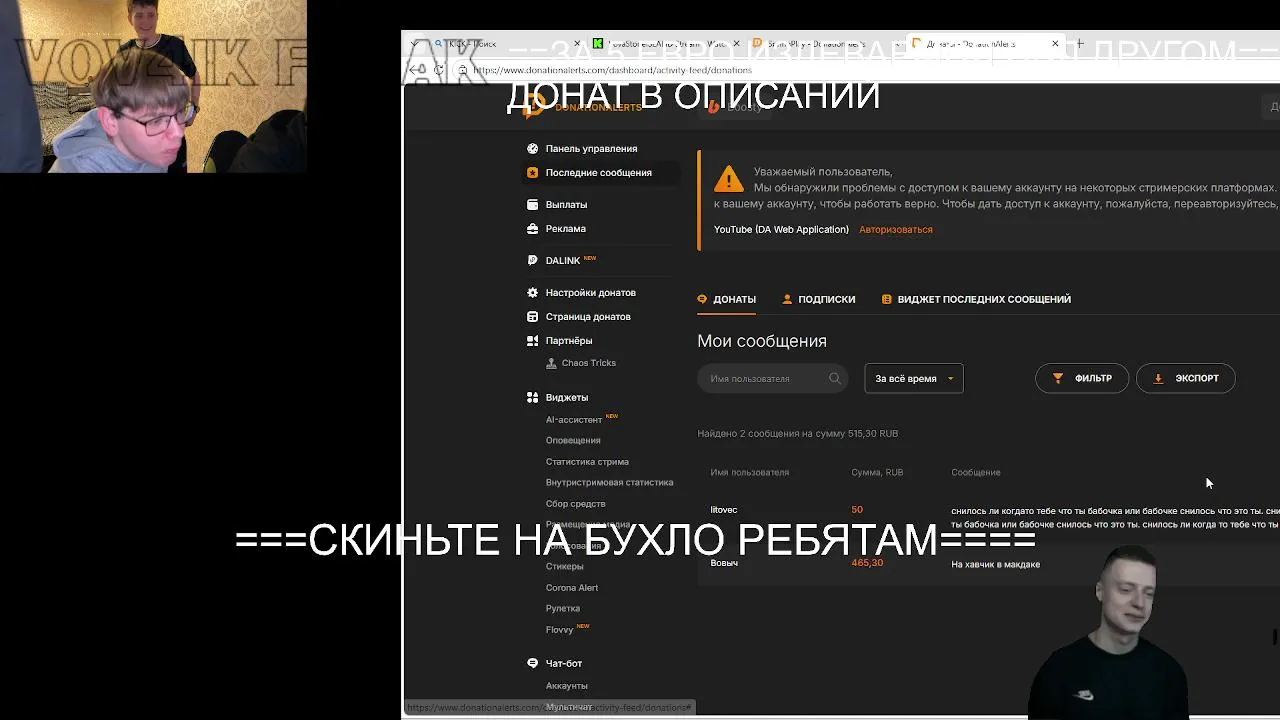Click message На хавчик в макдаке

click(x=995, y=564)
